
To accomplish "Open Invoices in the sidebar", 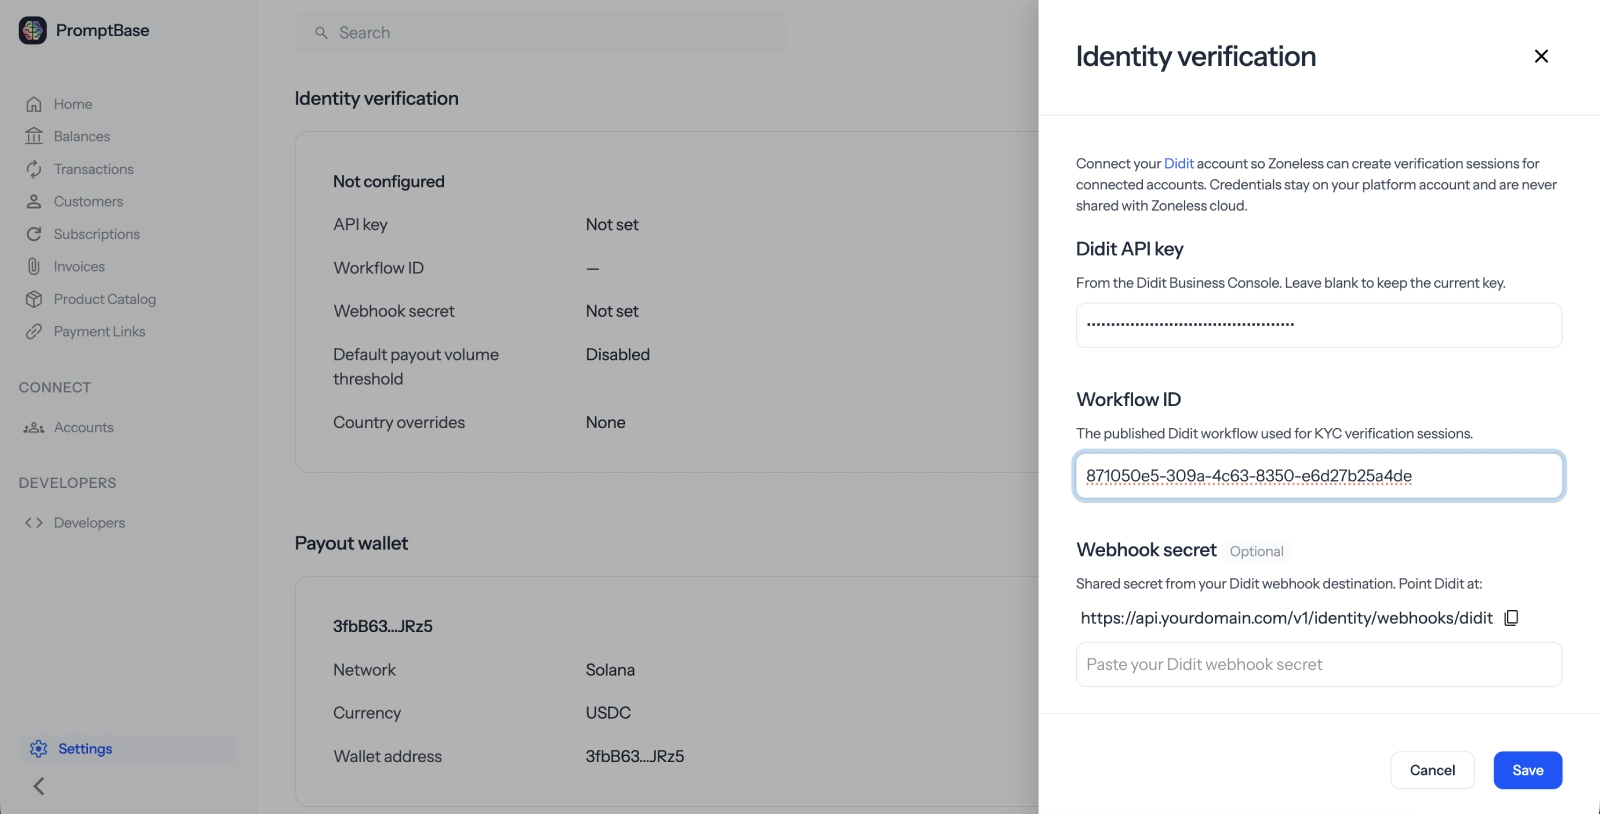I will [79, 266].
